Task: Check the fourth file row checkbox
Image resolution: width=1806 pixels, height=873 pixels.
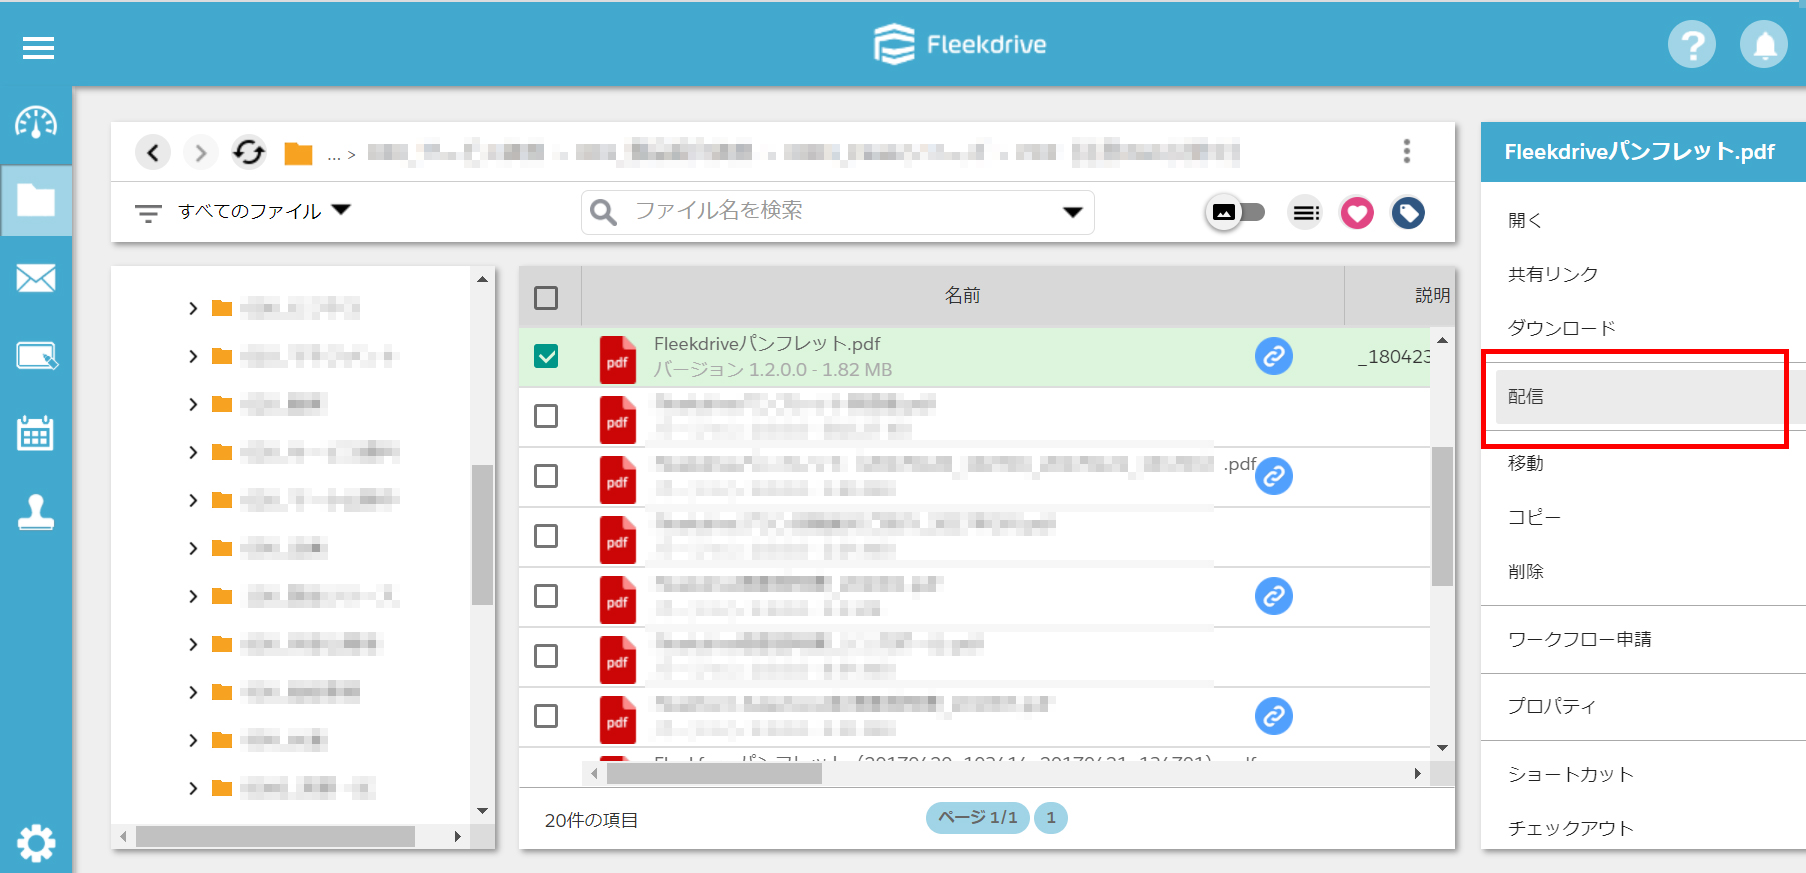Action: point(546,536)
